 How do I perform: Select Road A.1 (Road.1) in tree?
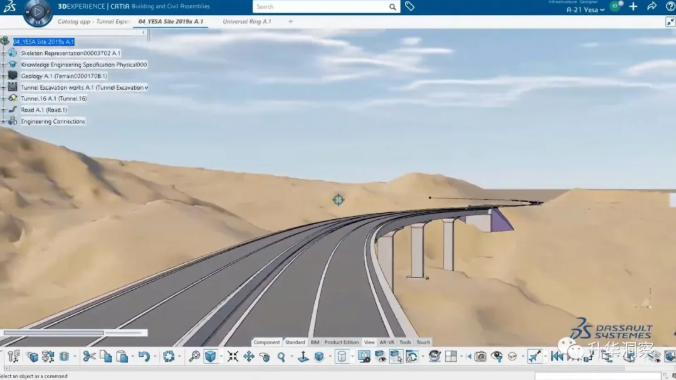pos(44,110)
